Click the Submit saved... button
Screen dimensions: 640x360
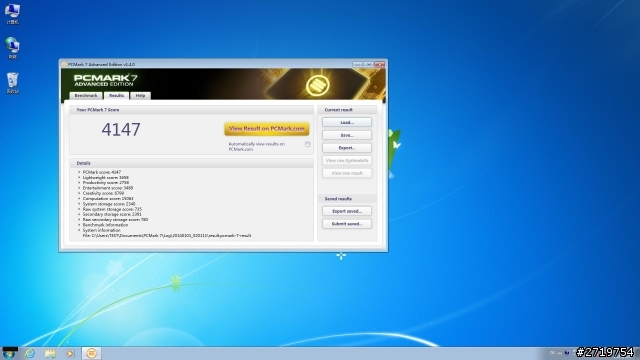347,224
